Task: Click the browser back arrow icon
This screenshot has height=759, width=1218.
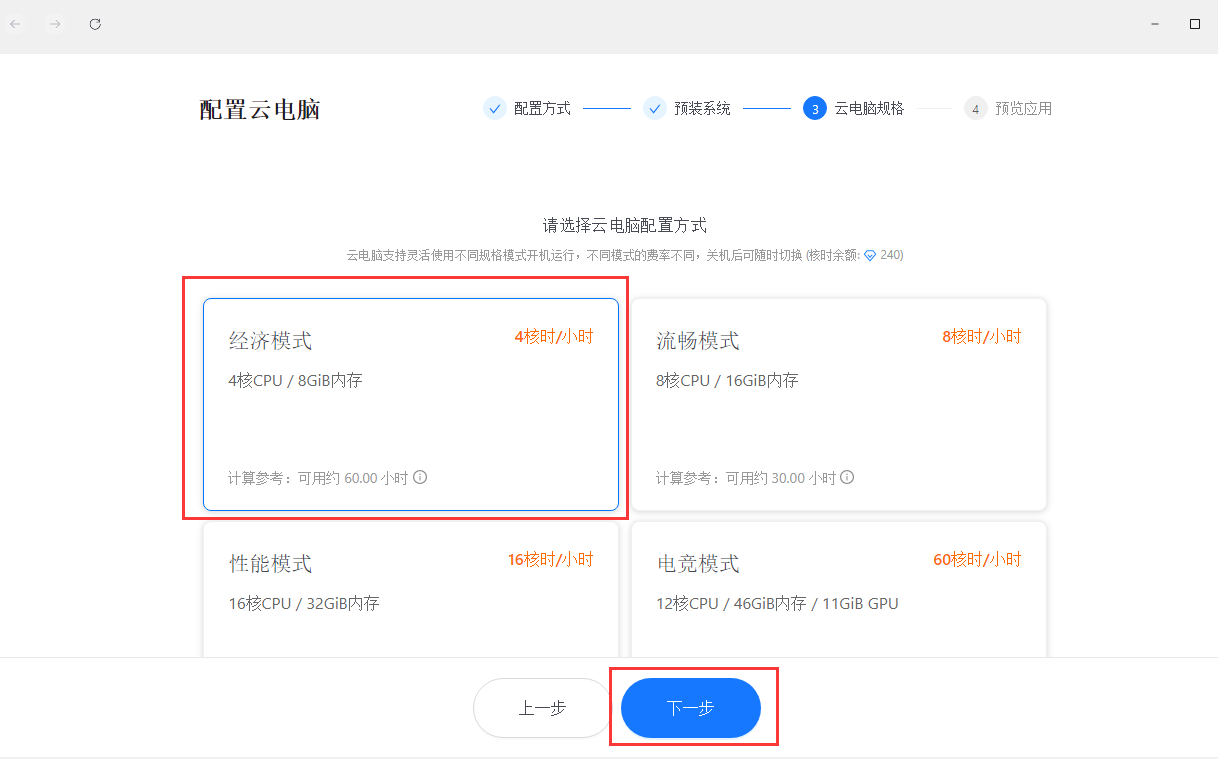Action: (16, 24)
